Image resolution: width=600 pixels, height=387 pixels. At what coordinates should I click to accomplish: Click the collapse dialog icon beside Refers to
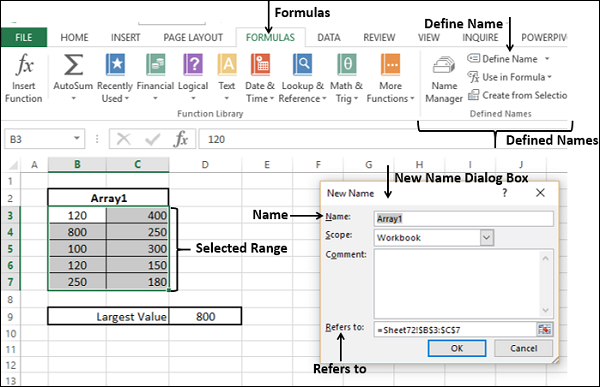(x=545, y=329)
